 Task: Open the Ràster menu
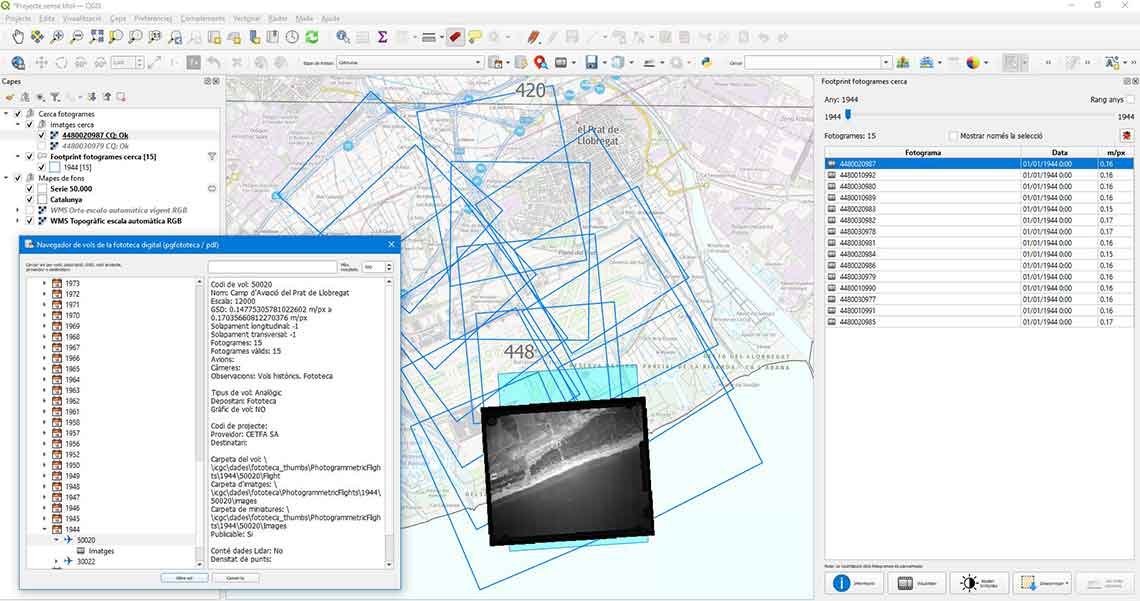278,18
